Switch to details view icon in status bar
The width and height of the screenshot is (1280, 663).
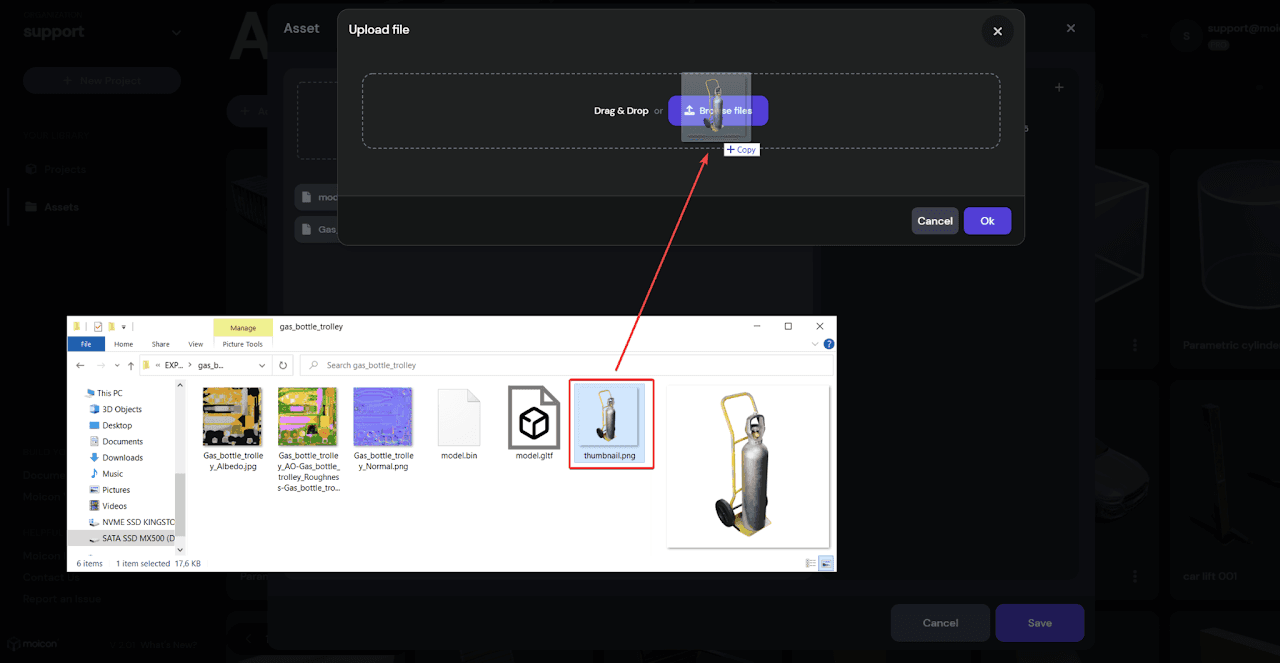(809, 563)
